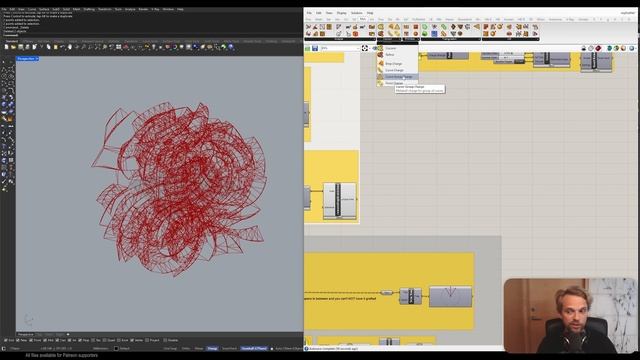Image resolution: width=640 pixels, height=360 pixels.
Task: Open the Perspective viewport title dropdown
Action: (37, 59)
